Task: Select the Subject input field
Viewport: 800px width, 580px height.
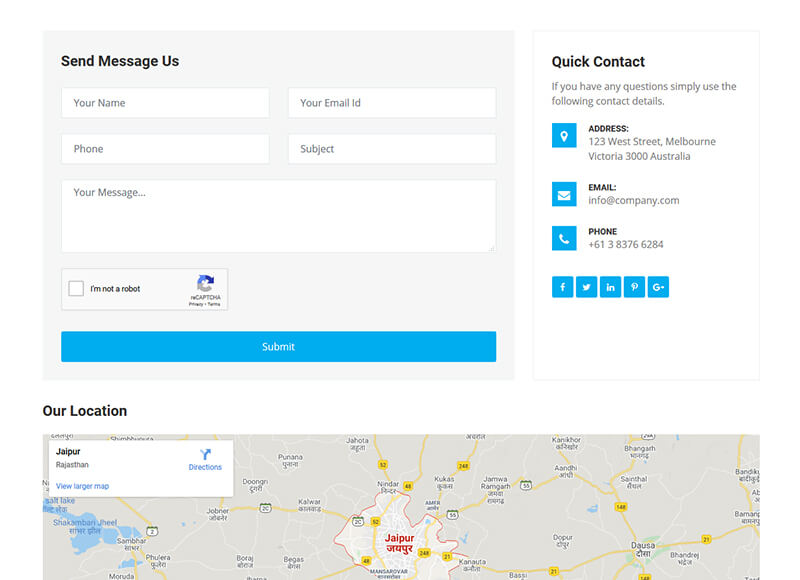Action: (x=392, y=149)
